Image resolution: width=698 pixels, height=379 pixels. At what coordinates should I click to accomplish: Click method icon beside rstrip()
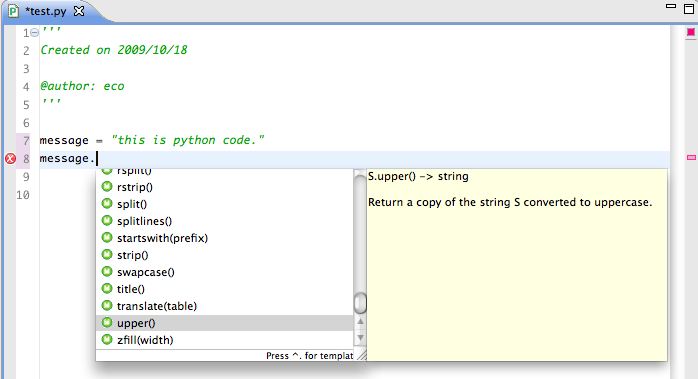pyautogui.click(x=107, y=187)
